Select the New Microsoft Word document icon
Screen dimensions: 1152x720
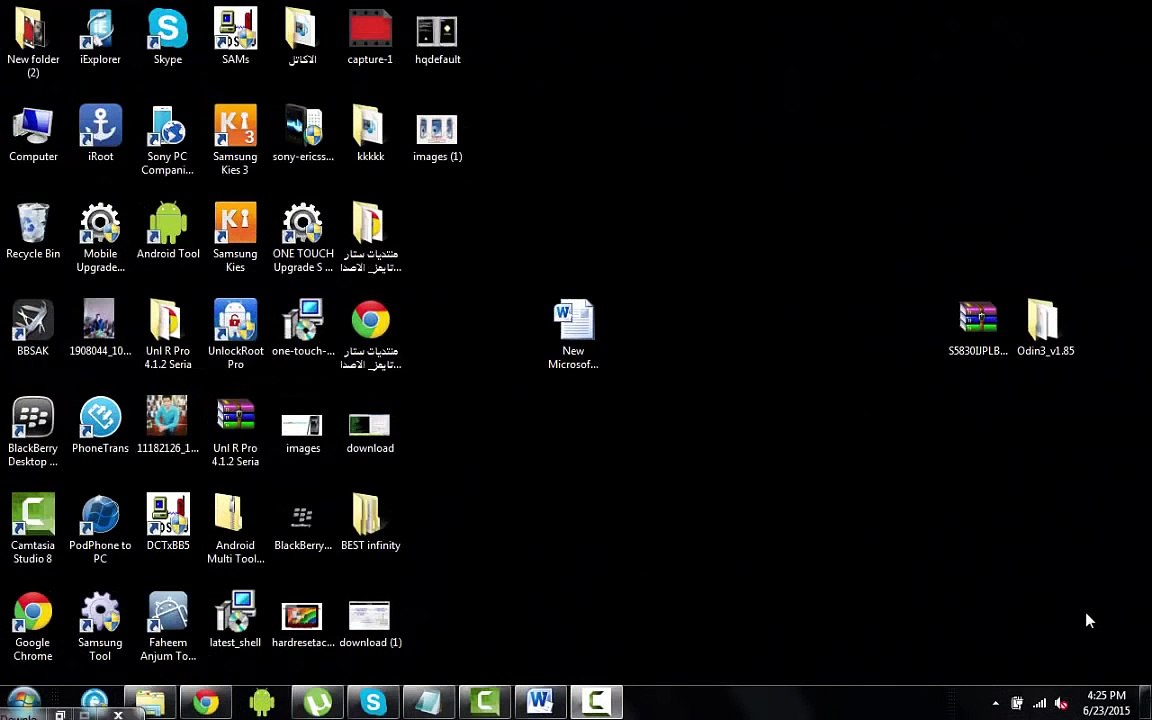coord(573,334)
